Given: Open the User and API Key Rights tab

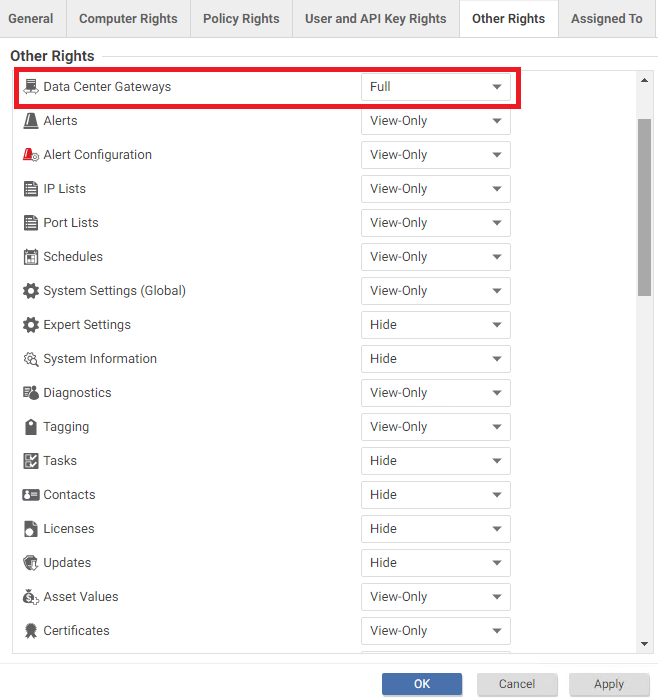Looking at the screenshot, I should click(375, 19).
